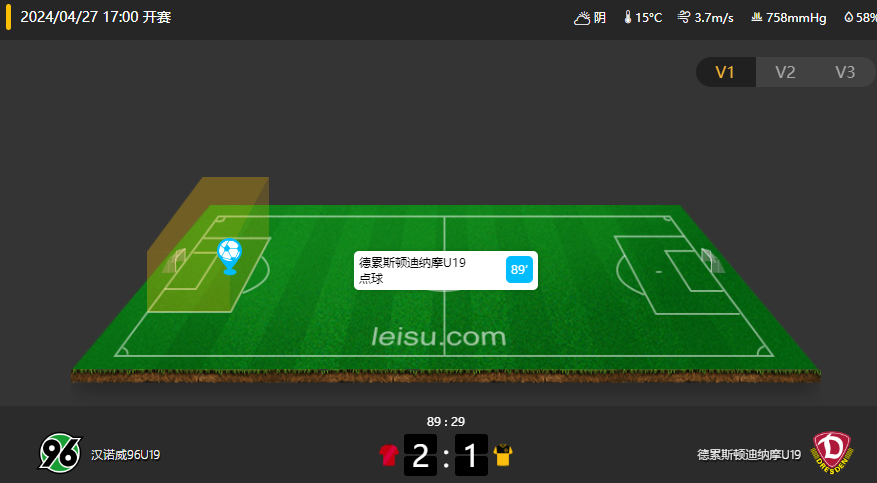877x483 pixels.
Task: Click the home score digit 2
Action: [x=421, y=455]
